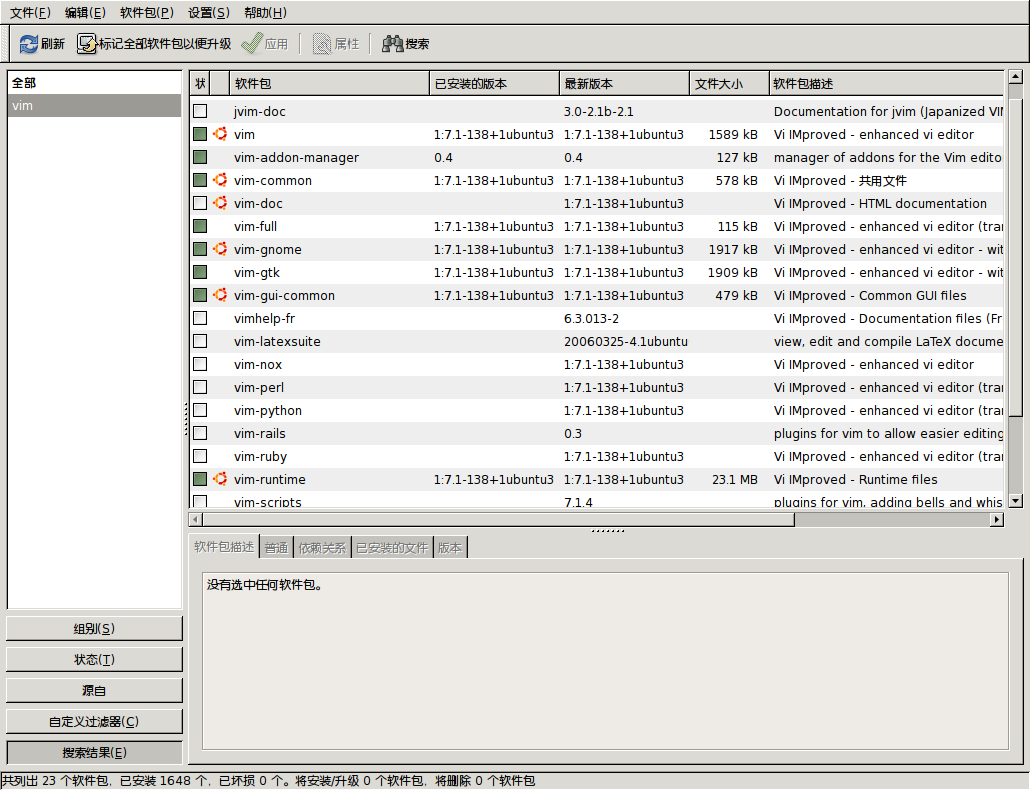Click the horizontal scrollbar right arrow
This screenshot has height=790, width=1030.
[x=997, y=519]
